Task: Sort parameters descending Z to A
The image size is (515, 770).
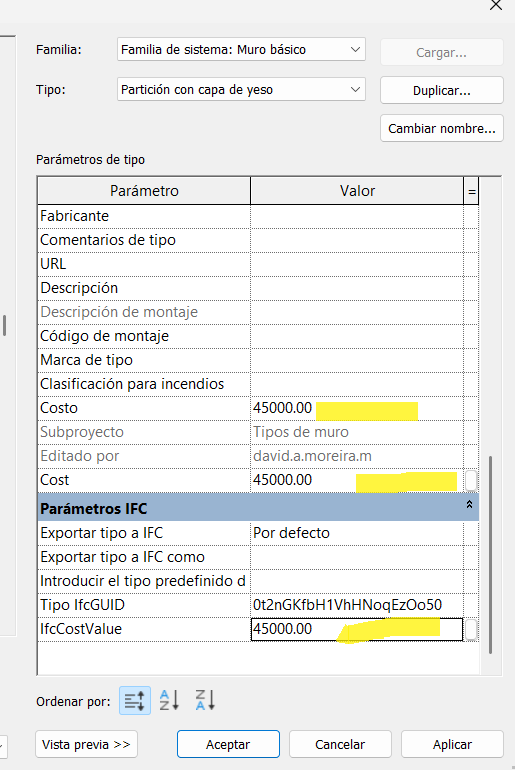Action: 205,701
